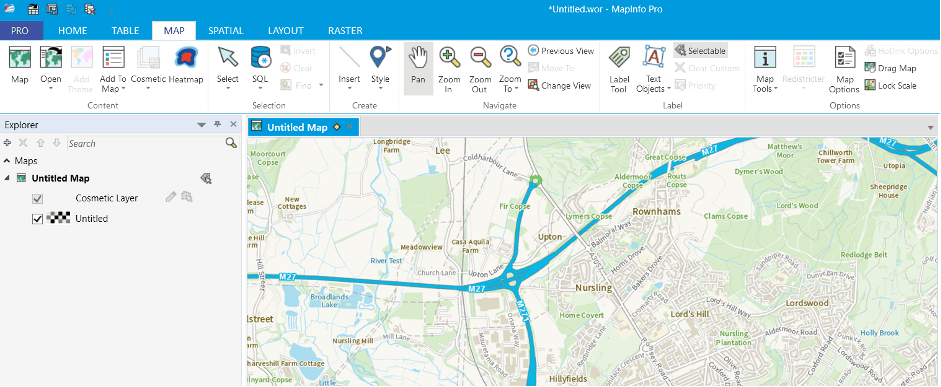941x387 pixels.
Task: Click the add plus icon in Explorer toolbar
Action: click(x=7, y=143)
